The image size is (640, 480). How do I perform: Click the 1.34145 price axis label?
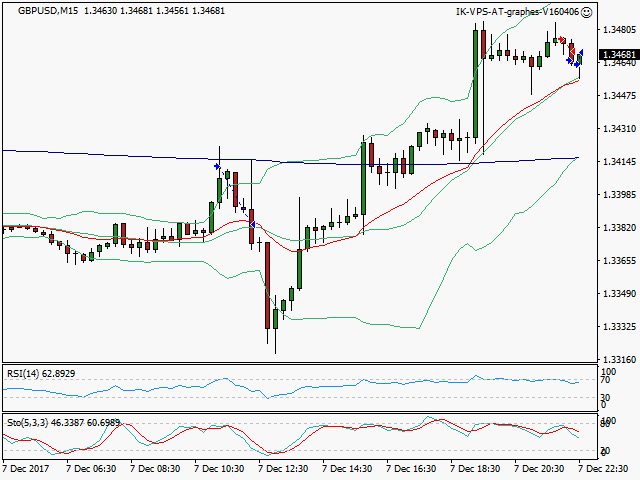point(620,162)
